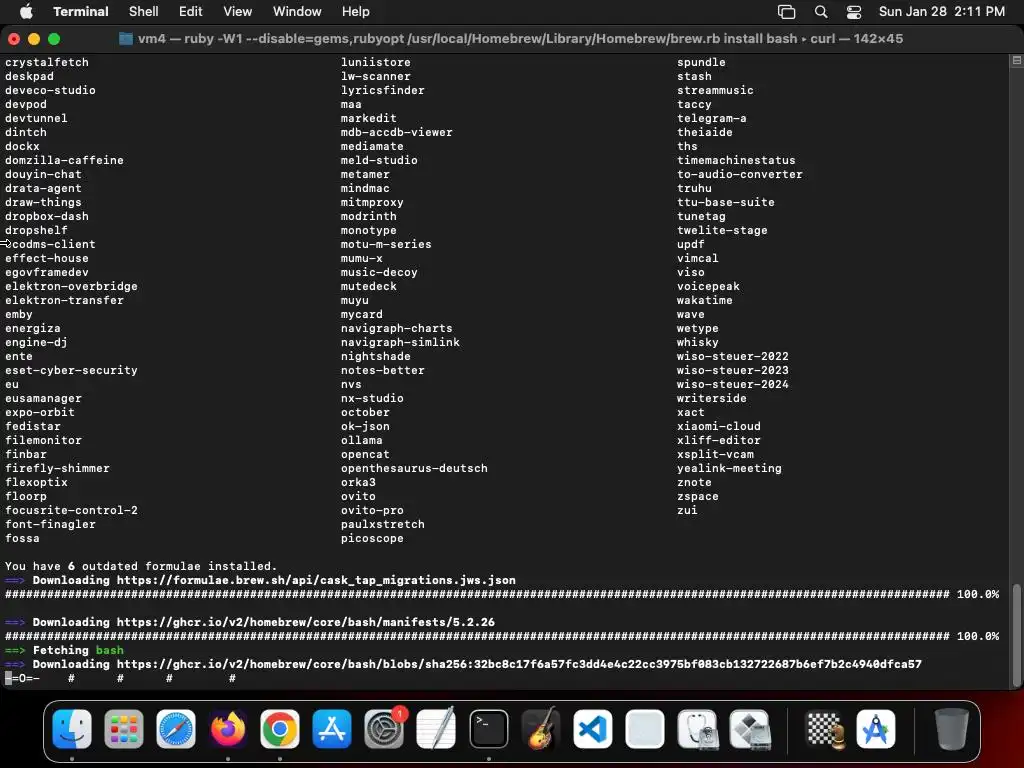The width and height of the screenshot is (1024, 768).
Task: Open the View menu
Action: [238, 11]
